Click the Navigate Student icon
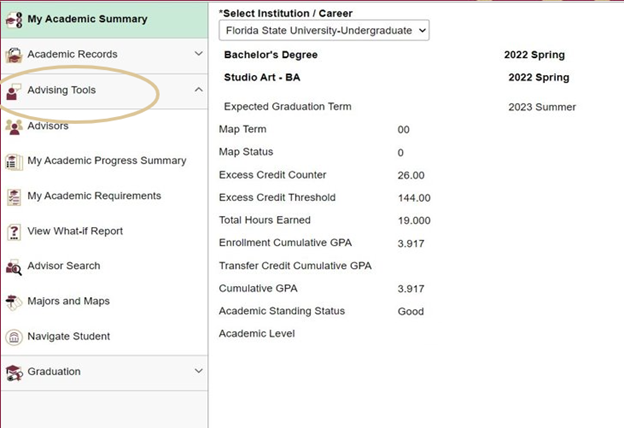624x428 pixels. click(x=14, y=337)
